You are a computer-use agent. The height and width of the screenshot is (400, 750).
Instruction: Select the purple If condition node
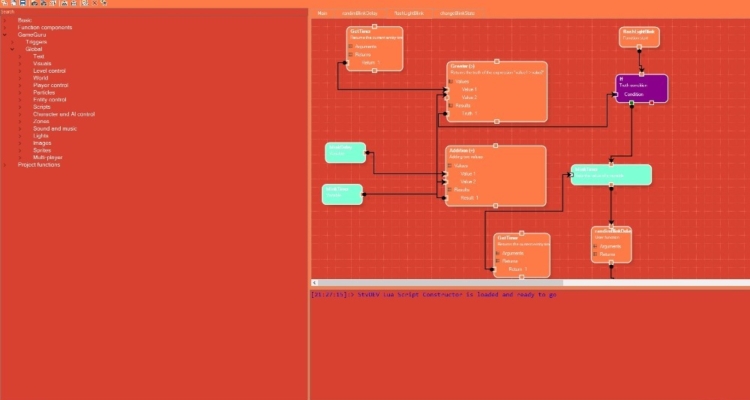click(x=641, y=89)
